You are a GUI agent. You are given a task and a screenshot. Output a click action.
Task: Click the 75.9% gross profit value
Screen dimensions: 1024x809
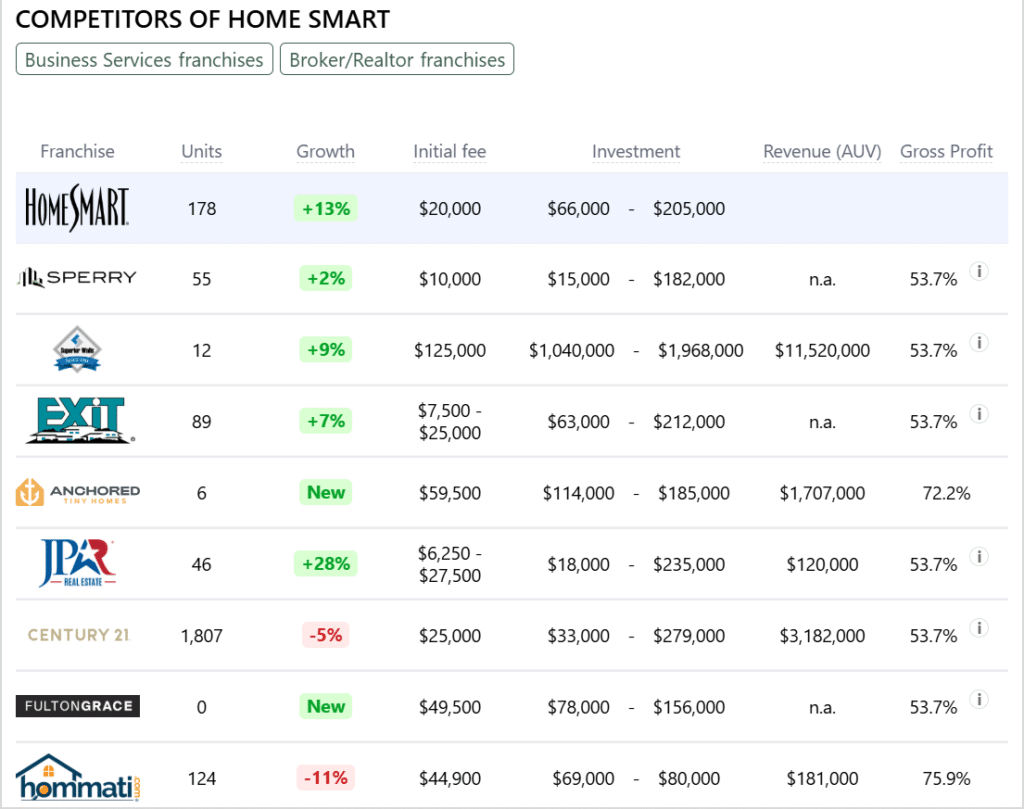click(x=946, y=778)
